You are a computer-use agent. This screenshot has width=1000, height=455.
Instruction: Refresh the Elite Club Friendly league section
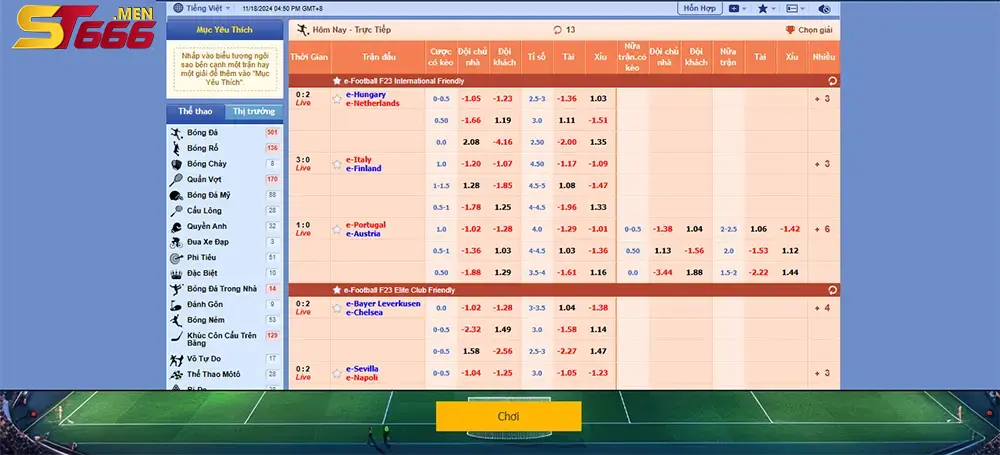832,290
